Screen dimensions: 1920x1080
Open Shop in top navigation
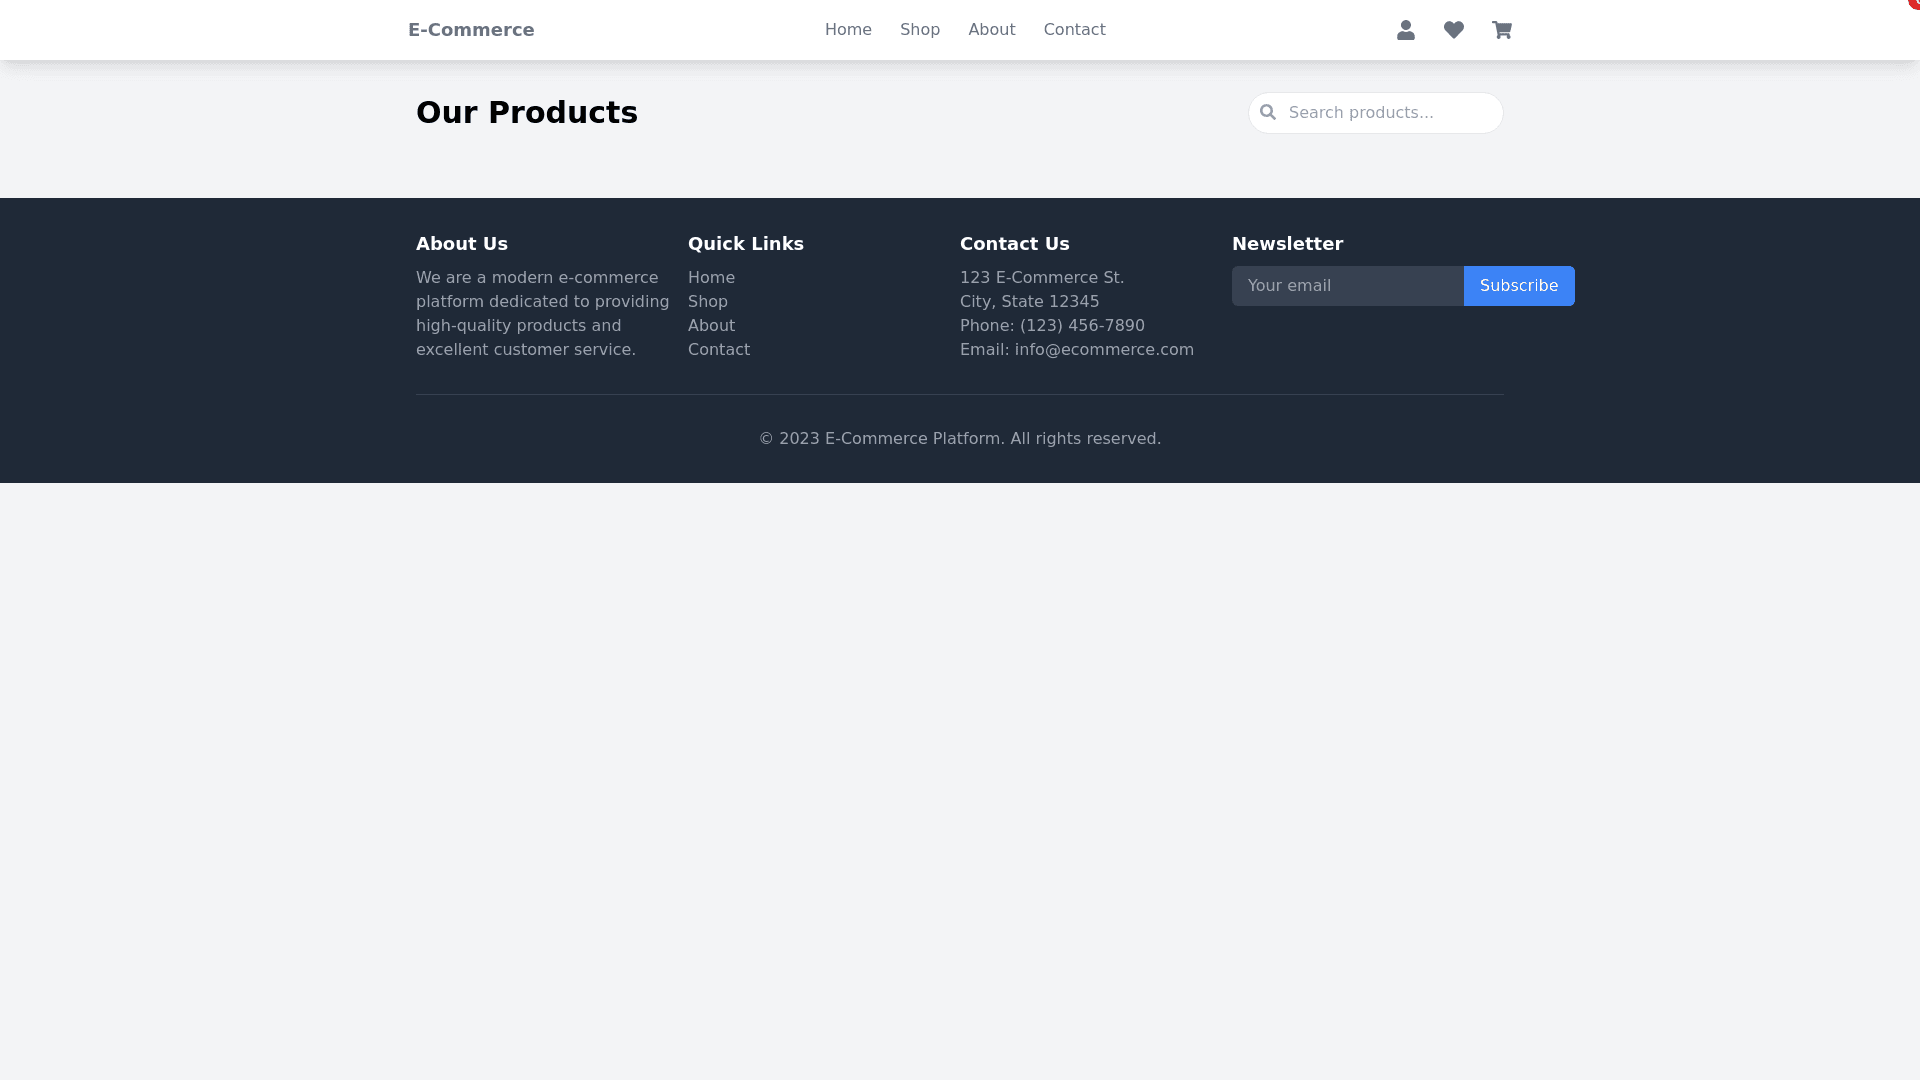920,30
